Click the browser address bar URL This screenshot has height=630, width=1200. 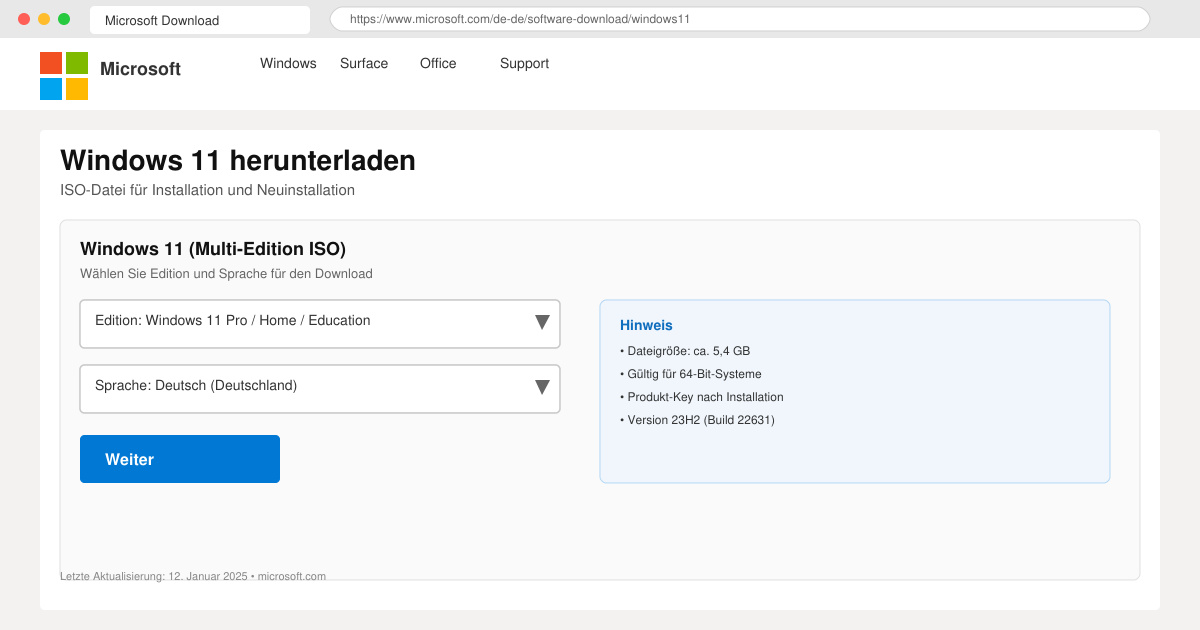[740, 19]
